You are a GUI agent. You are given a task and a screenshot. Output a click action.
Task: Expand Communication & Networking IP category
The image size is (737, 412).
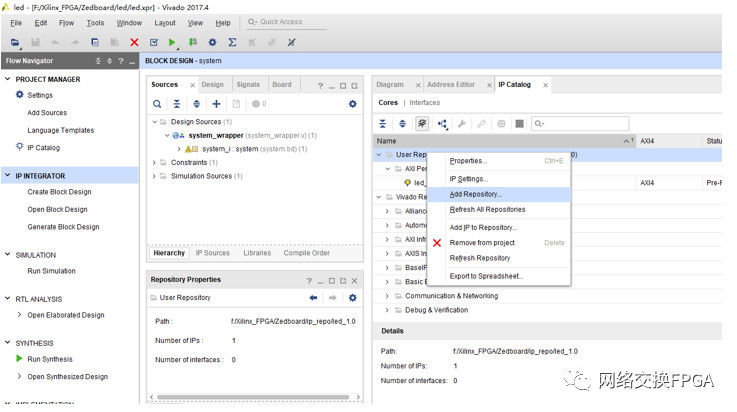(387, 296)
